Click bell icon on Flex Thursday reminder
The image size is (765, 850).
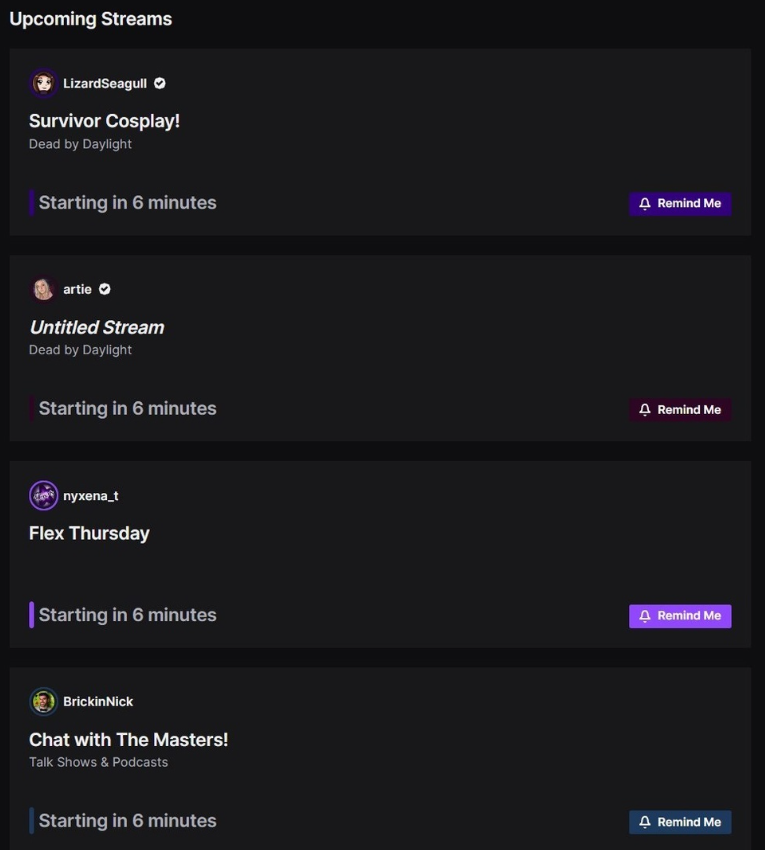(x=645, y=616)
